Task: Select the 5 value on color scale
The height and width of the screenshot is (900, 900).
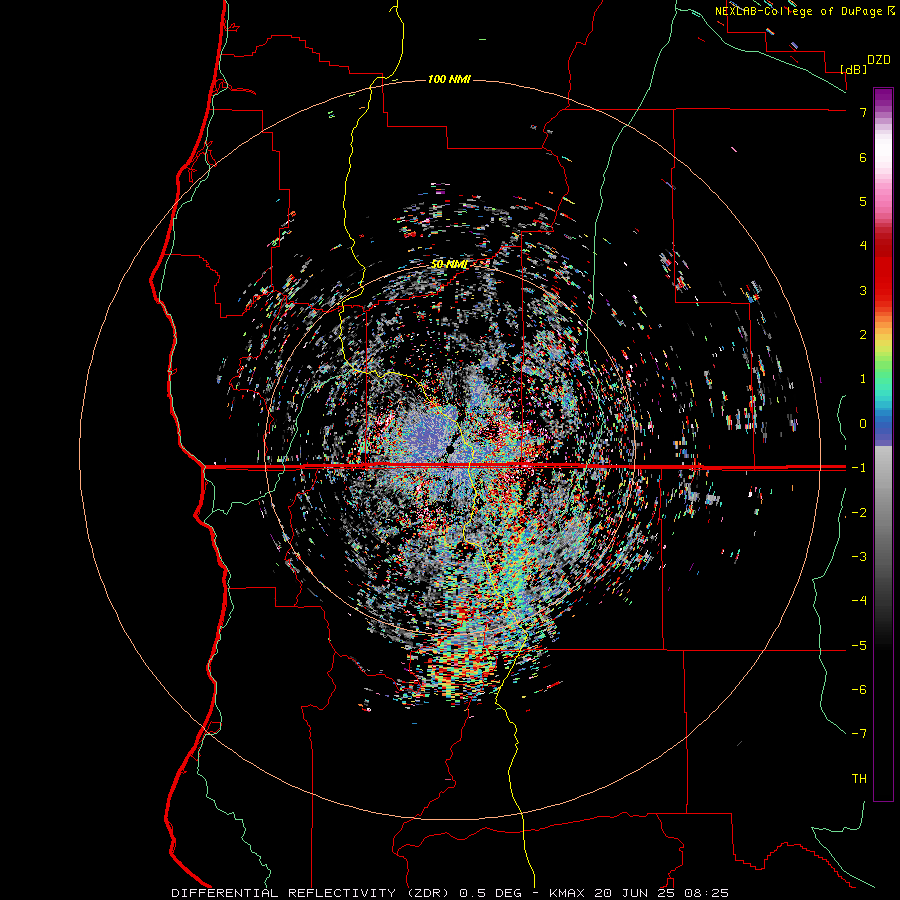Action: tap(863, 201)
